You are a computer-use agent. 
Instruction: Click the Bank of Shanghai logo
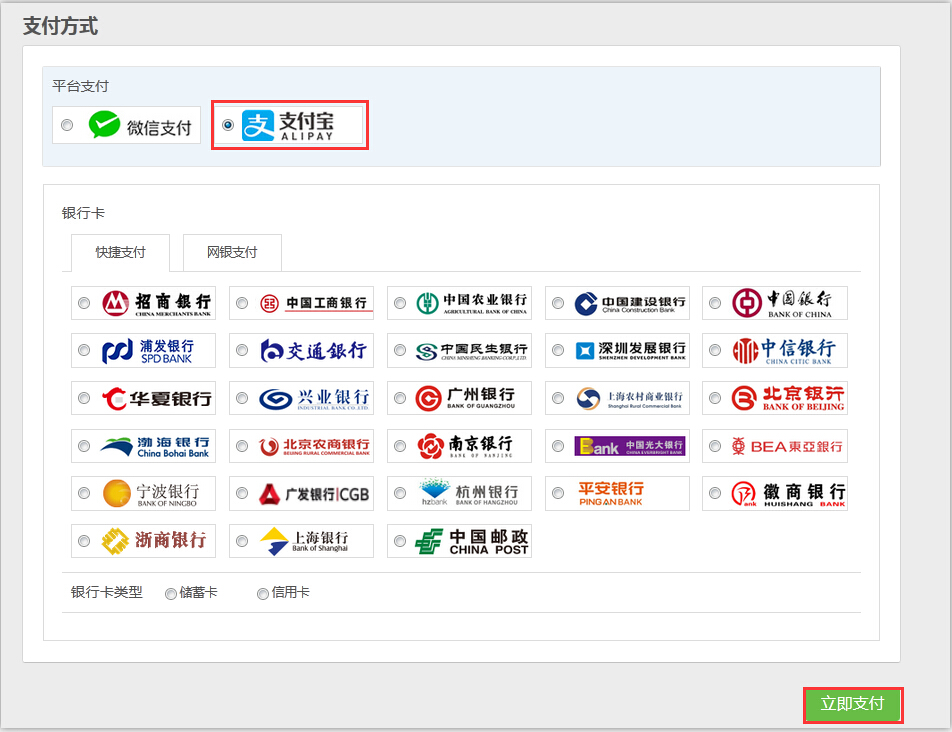pos(304,541)
